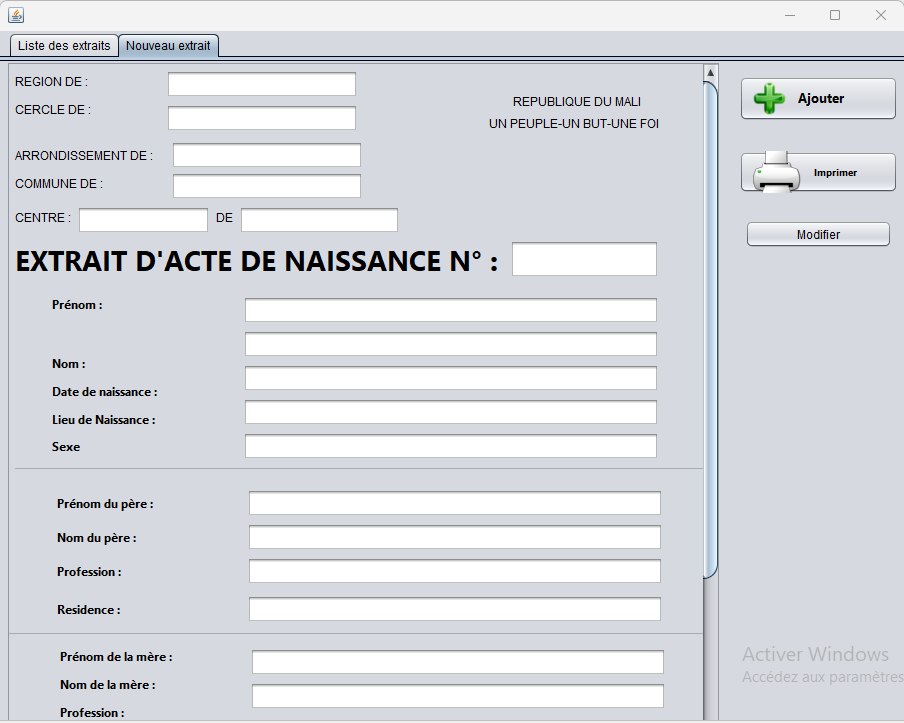
Task: Click the CERCLE DE input field
Action: point(261,118)
